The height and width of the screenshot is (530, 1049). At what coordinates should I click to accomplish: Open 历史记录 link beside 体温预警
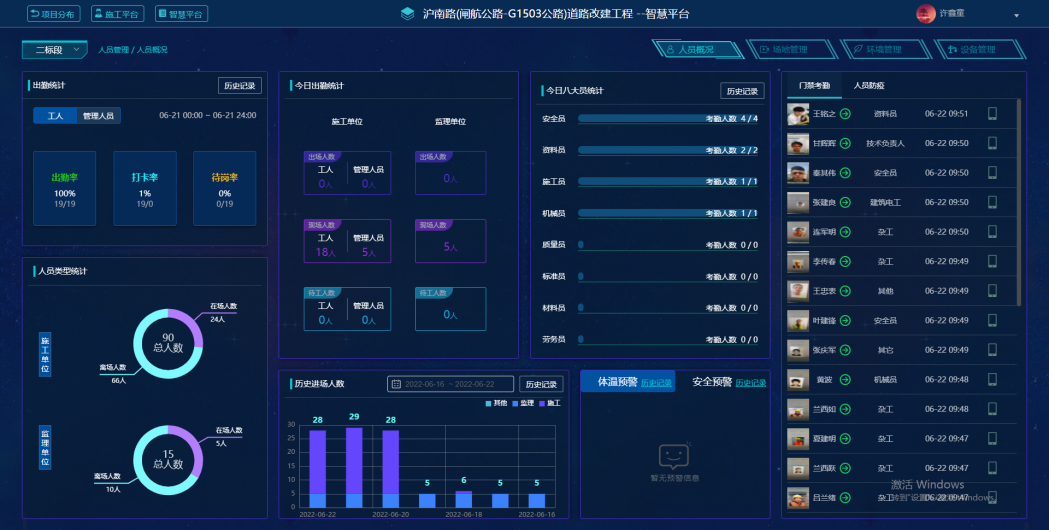point(656,383)
